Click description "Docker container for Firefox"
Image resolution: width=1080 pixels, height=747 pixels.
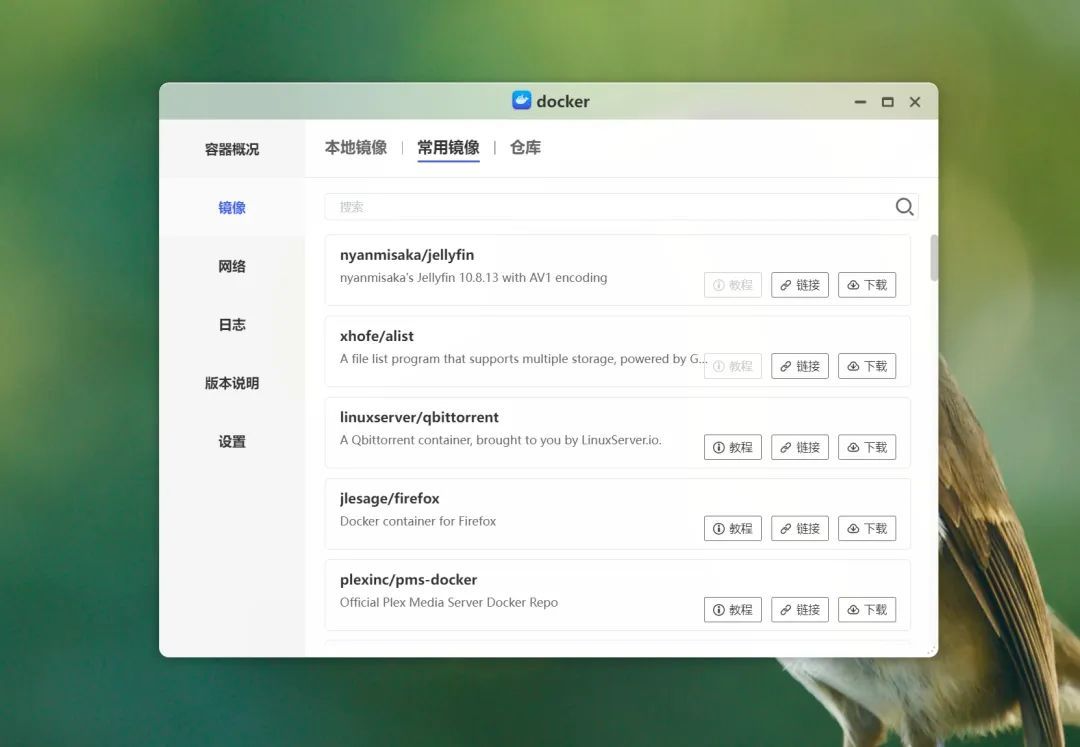pyautogui.click(x=418, y=521)
